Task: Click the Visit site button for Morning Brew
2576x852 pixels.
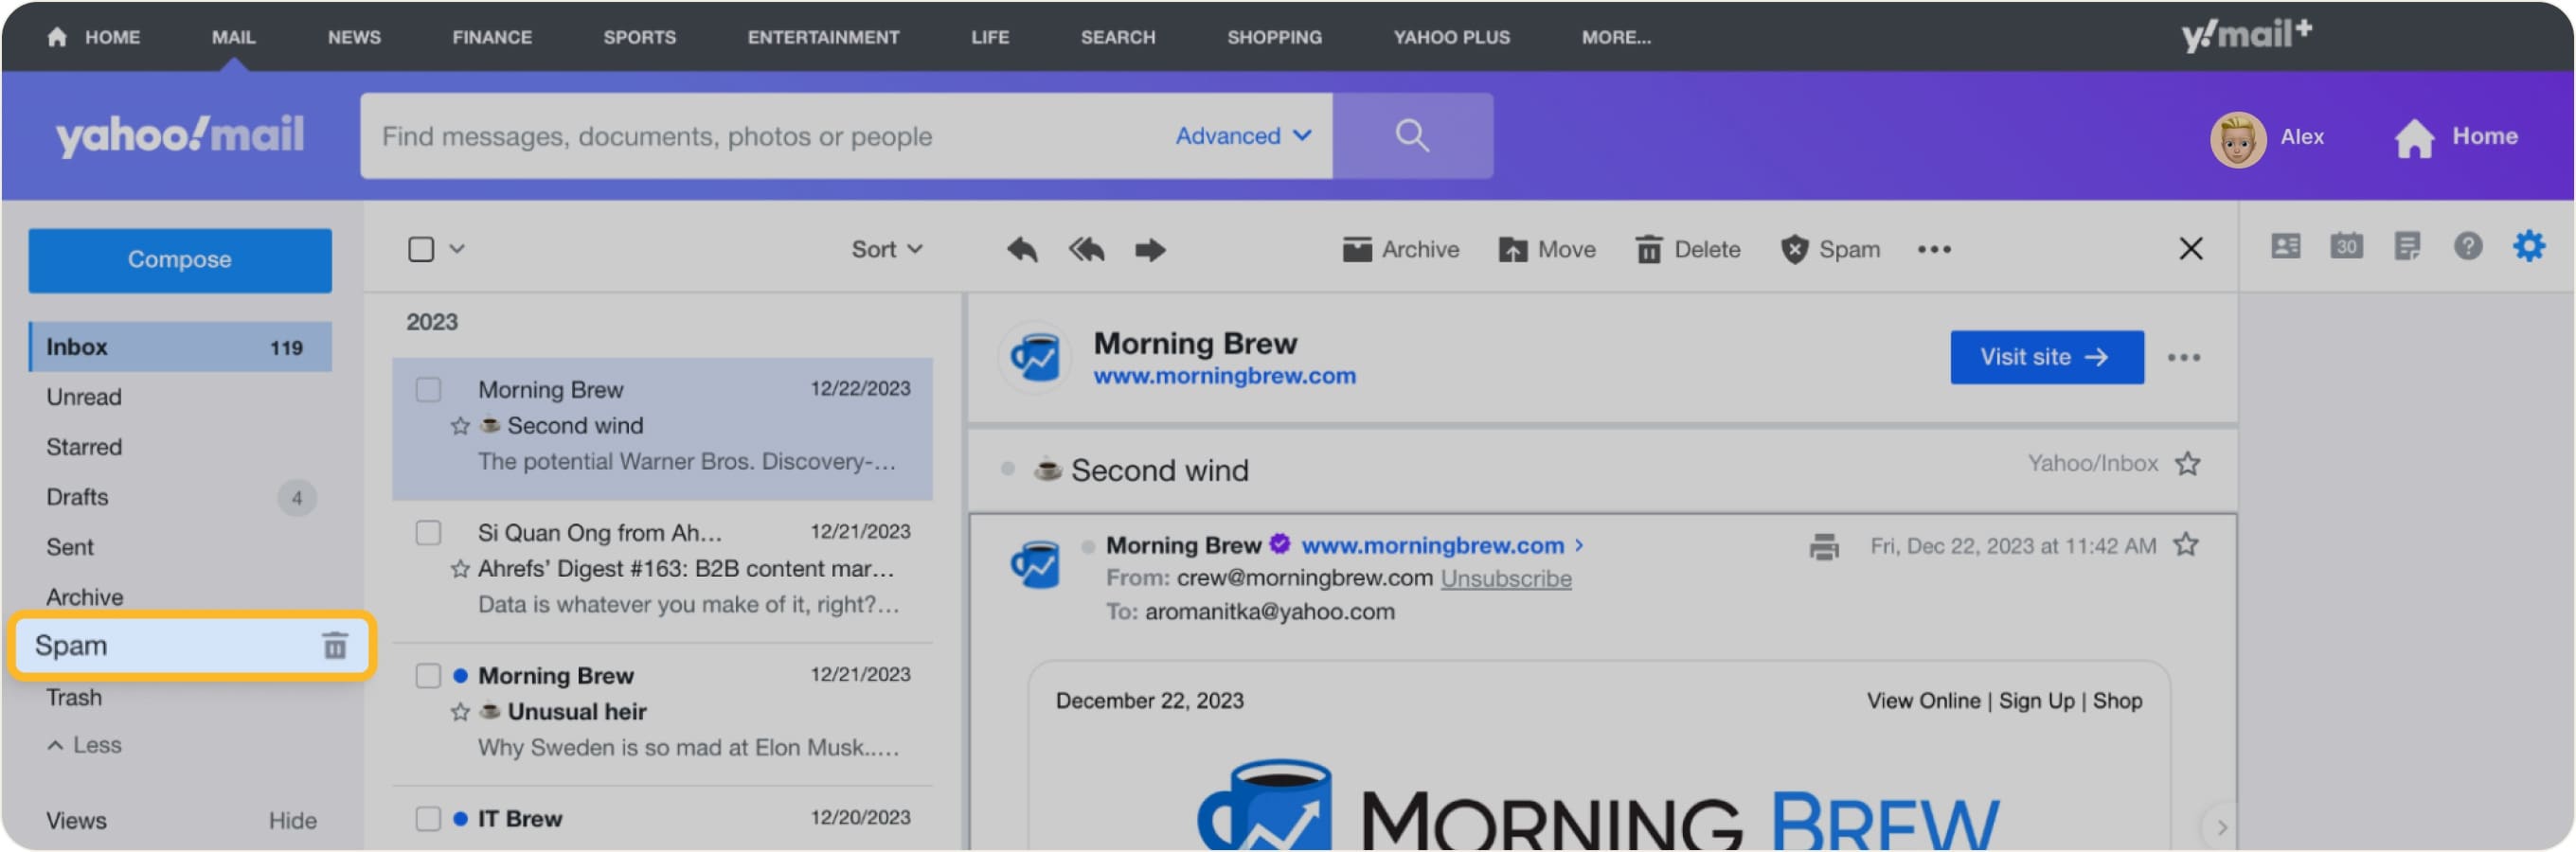Action: (x=2046, y=357)
